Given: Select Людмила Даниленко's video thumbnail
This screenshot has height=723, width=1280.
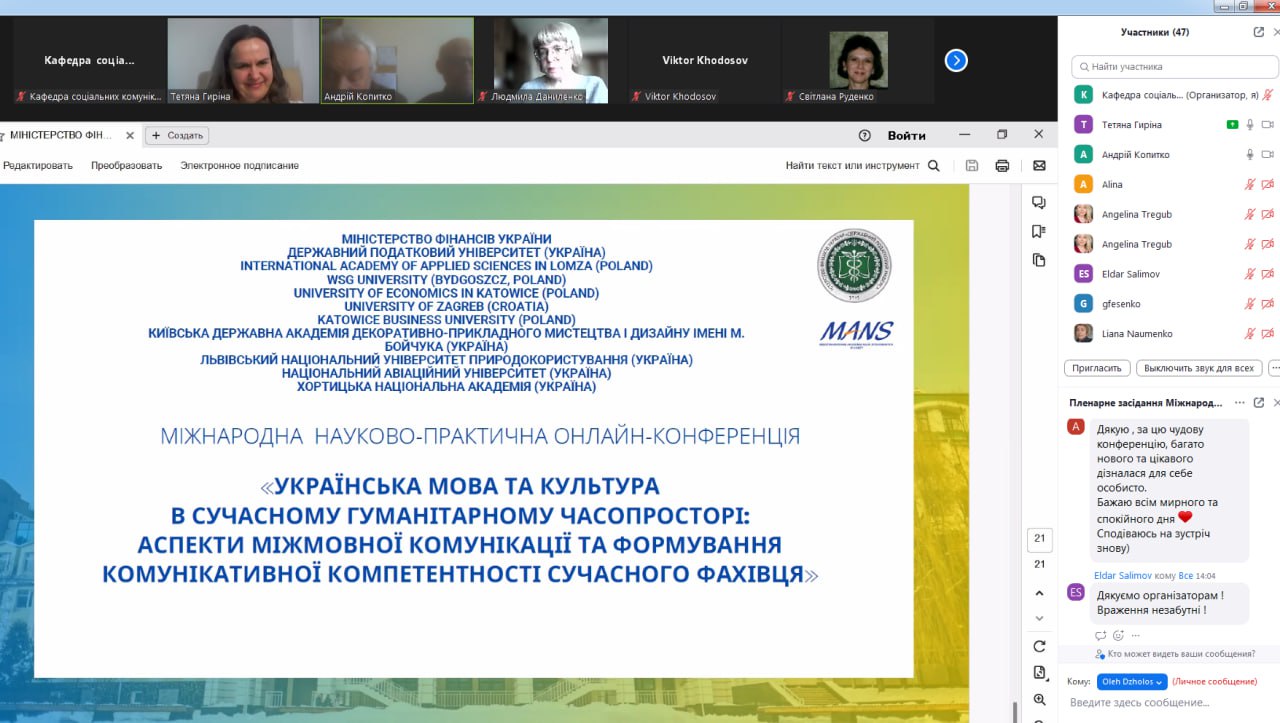Looking at the screenshot, I should tap(551, 61).
